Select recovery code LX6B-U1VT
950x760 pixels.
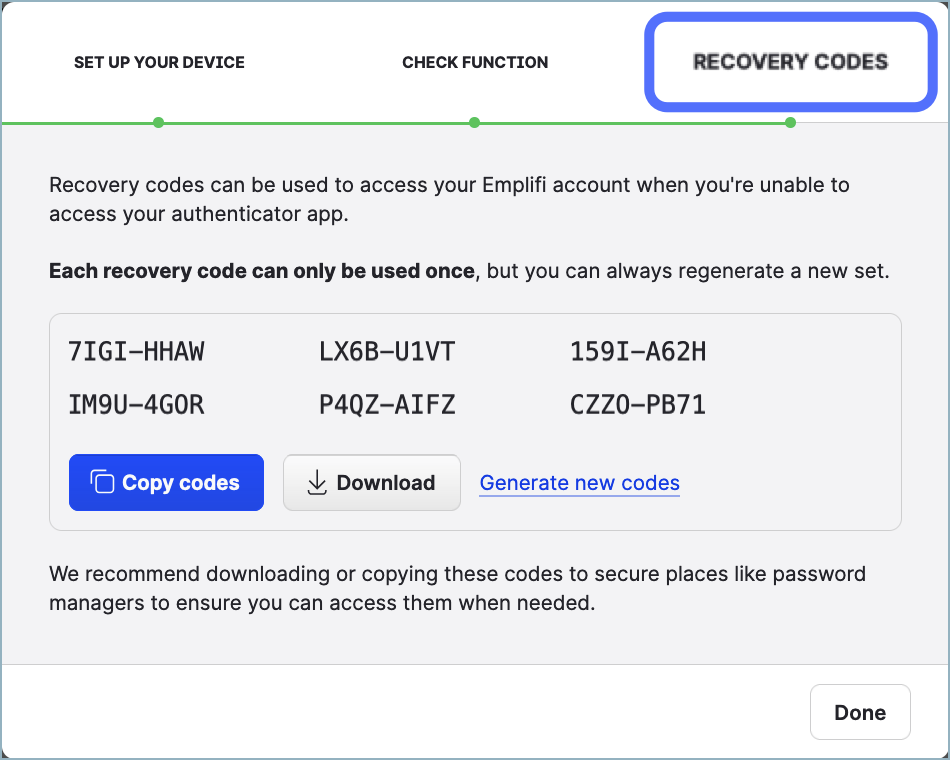(x=386, y=351)
